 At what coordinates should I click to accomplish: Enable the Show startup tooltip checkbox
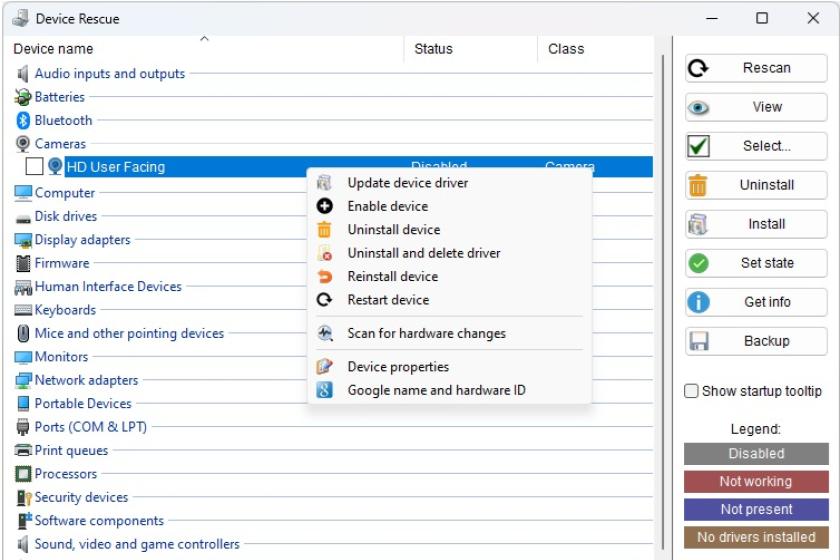pyautogui.click(x=691, y=391)
